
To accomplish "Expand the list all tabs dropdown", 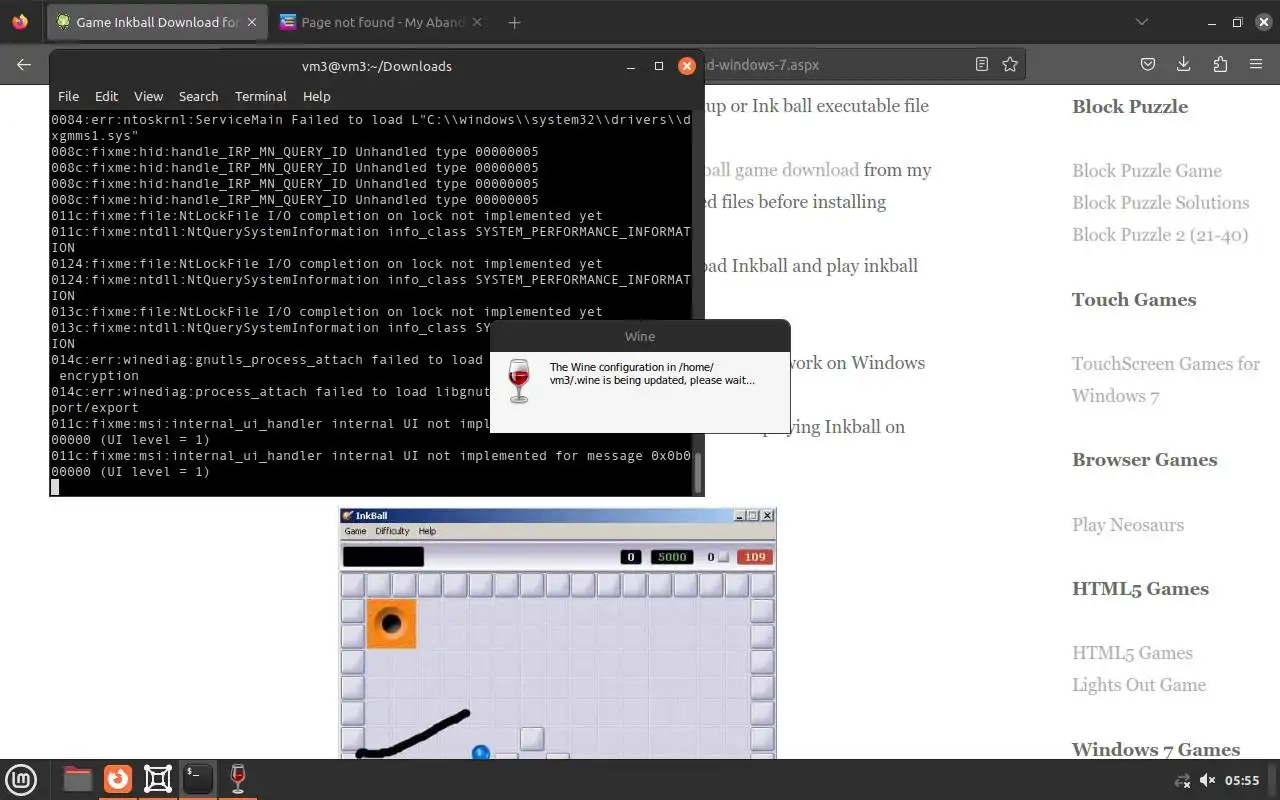I will point(1142,22).
